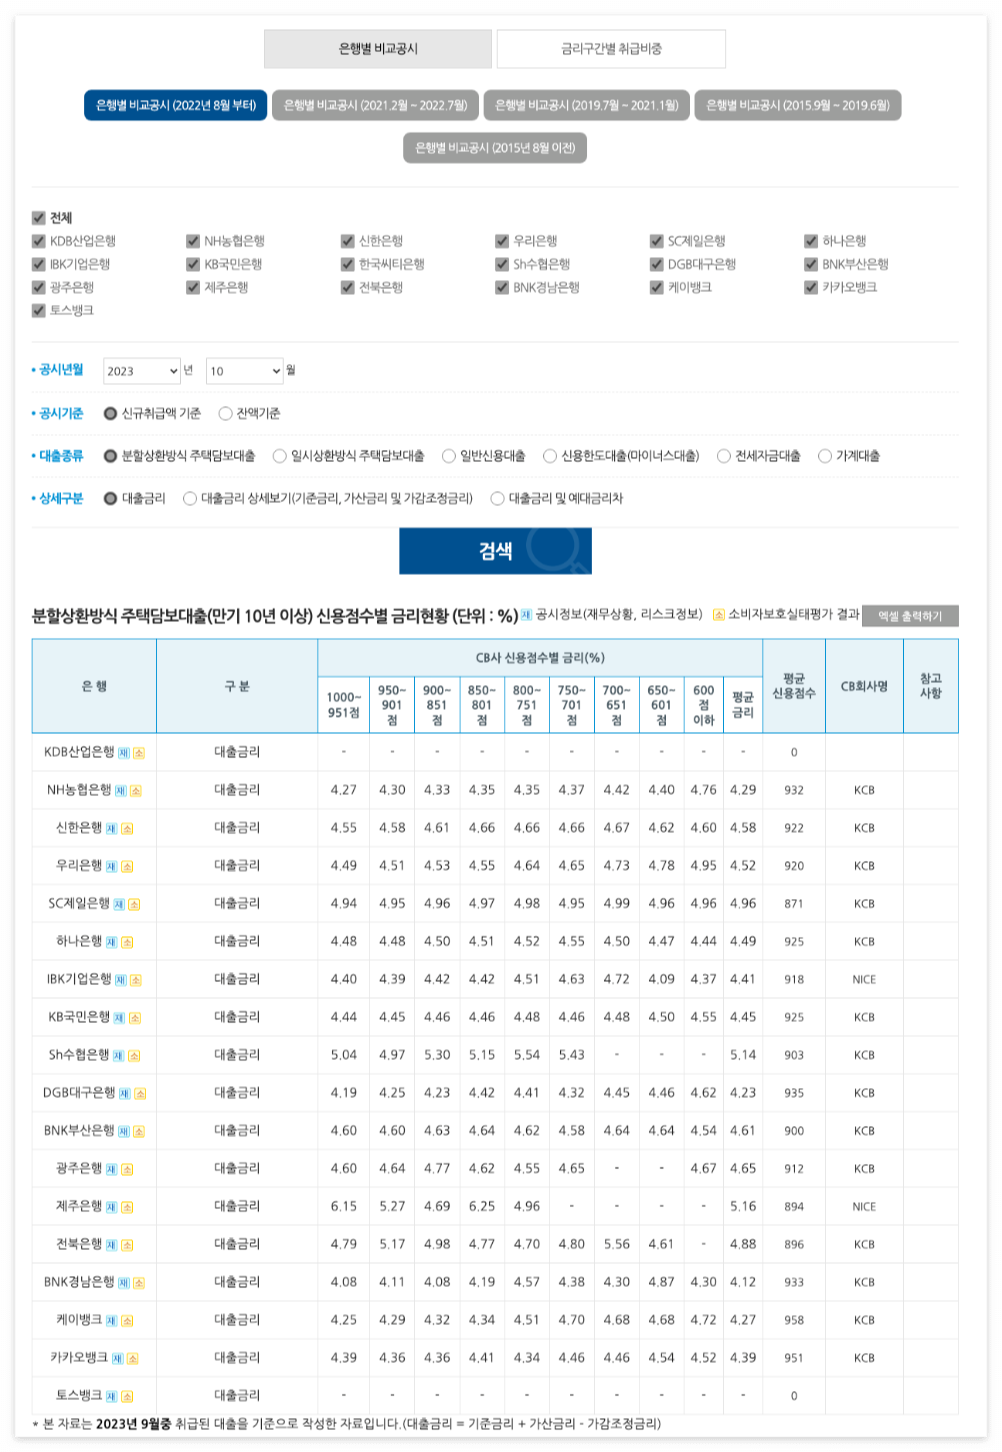The width and height of the screenshot is (1002, 1452).
Task: Toggle the 케이뱅크 filter checkbox
Action: (657, 288)
